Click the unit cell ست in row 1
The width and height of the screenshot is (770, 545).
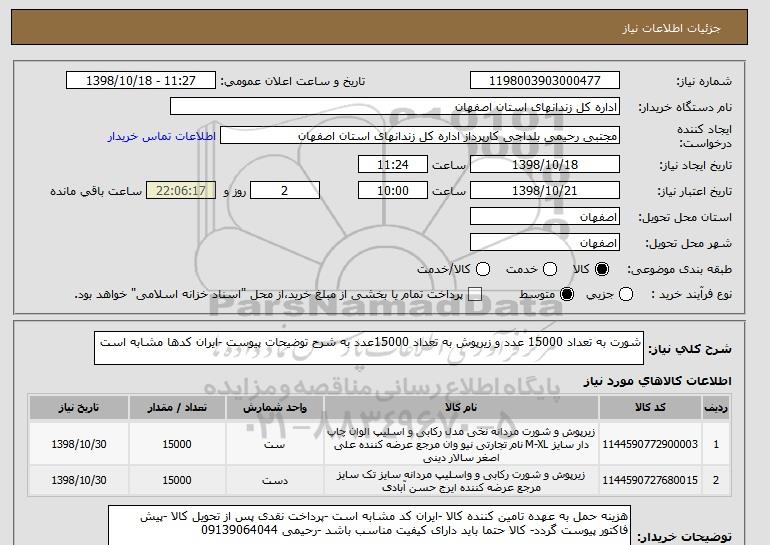[275, 444]
